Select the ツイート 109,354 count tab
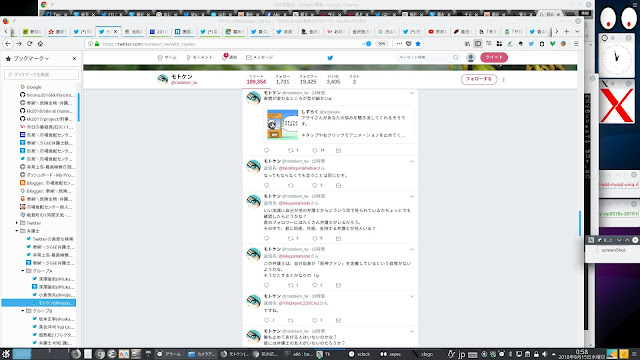This screenshot has width=640, height=360. [256, 79]
